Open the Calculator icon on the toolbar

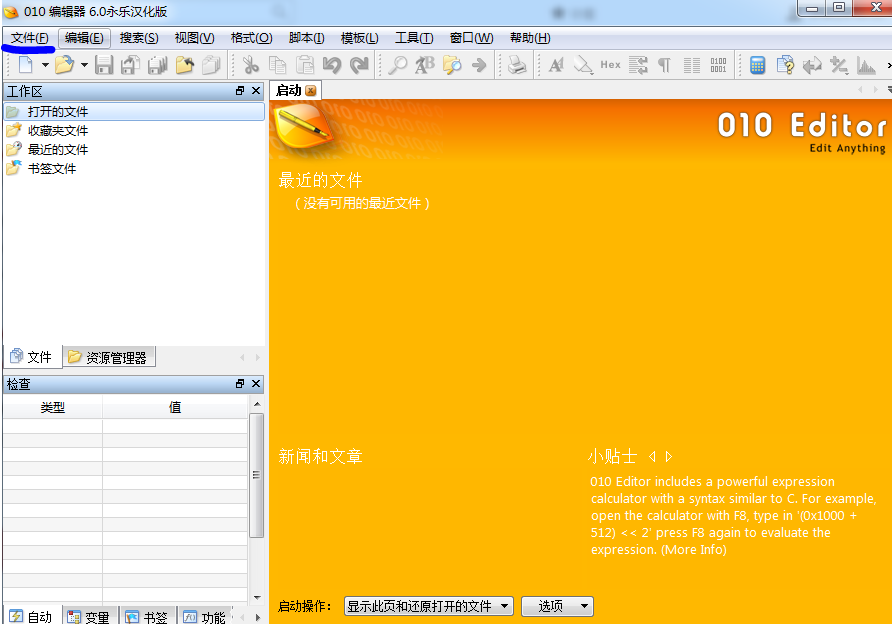coord(756,64)
